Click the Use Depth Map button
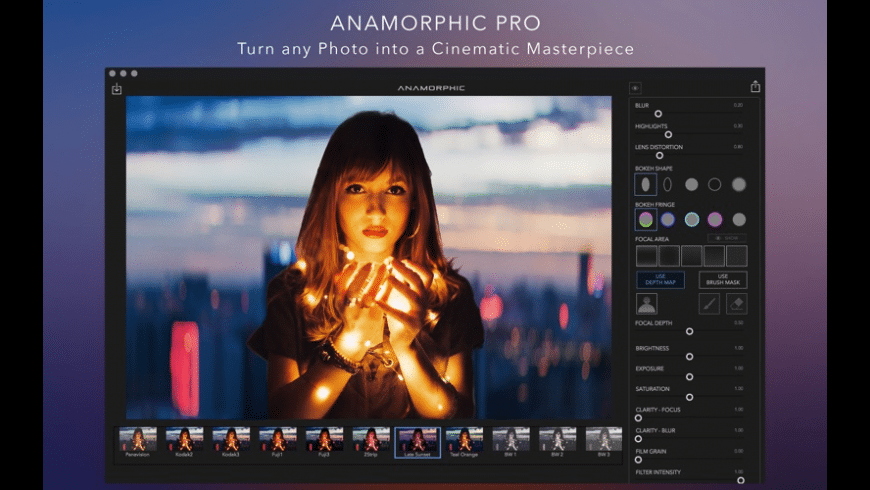The width and height of the screenshot is (870, 490). [x=660, y=280]
